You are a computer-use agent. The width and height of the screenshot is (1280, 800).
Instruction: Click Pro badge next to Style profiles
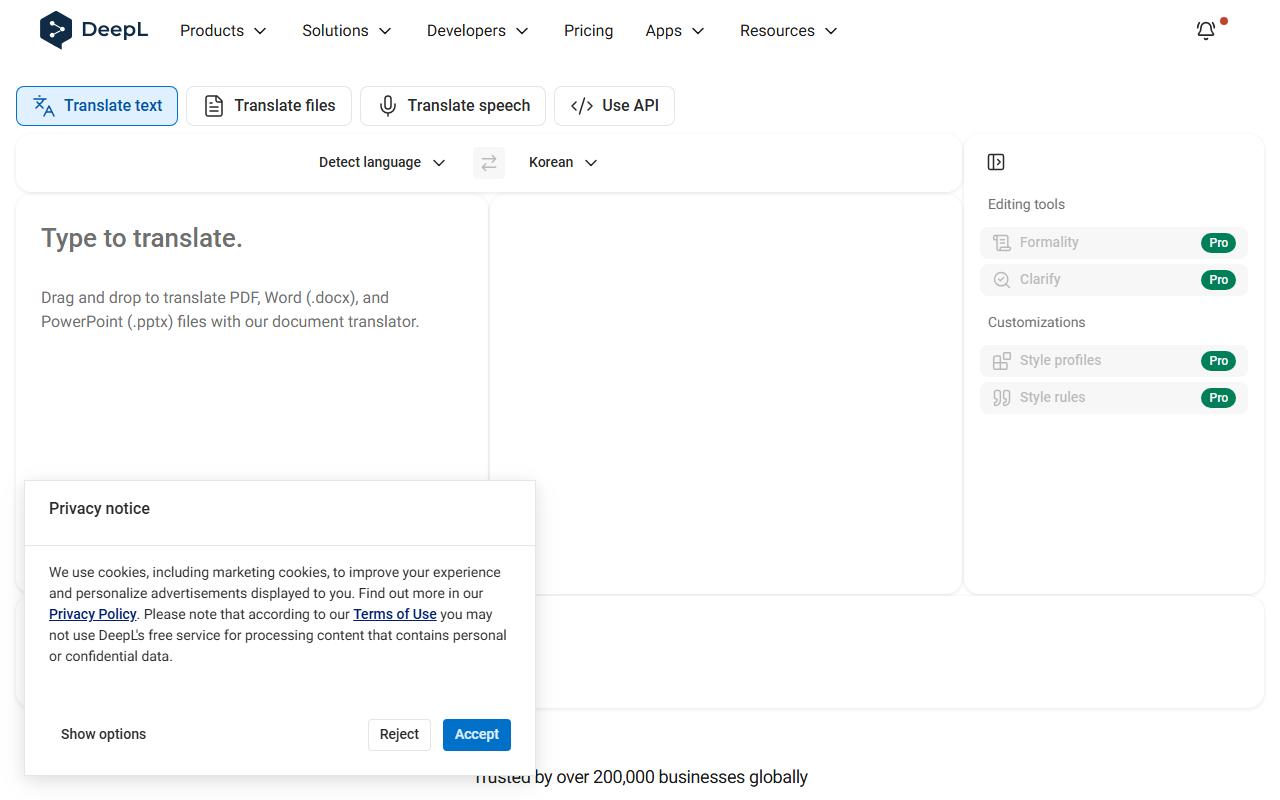(x=1218, y=361)
